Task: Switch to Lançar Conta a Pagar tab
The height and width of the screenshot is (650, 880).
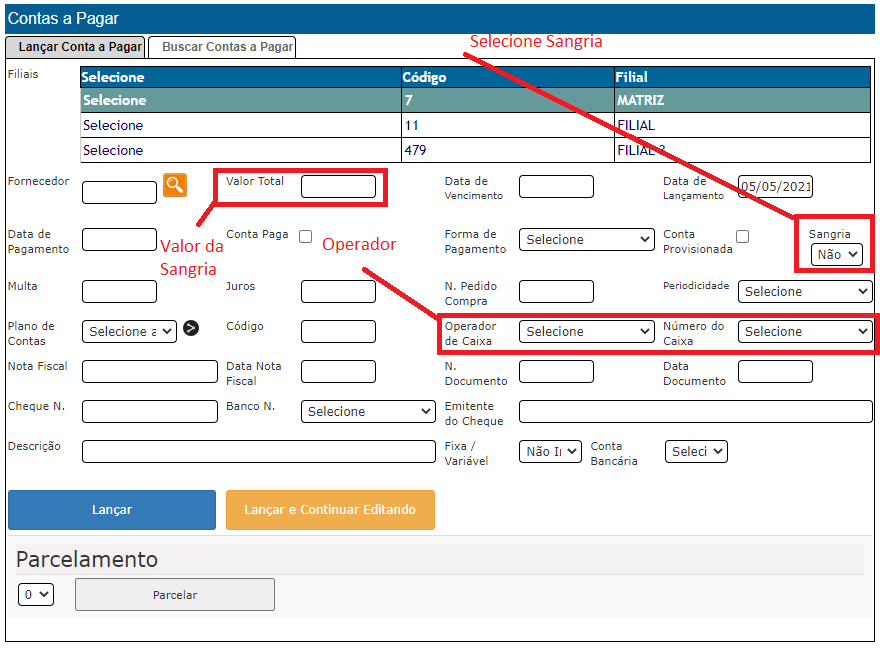Action: point(75,47)
